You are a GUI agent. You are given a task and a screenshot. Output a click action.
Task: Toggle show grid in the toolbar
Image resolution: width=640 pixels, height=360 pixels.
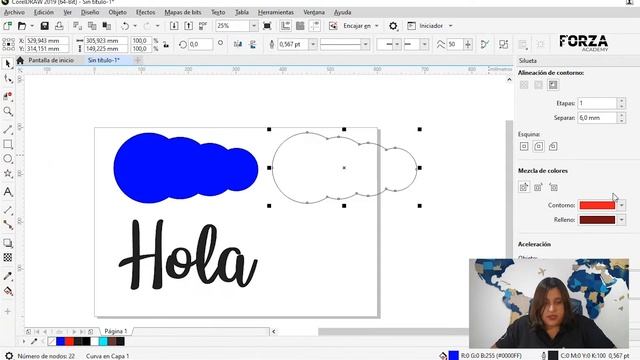coord(300,26)
